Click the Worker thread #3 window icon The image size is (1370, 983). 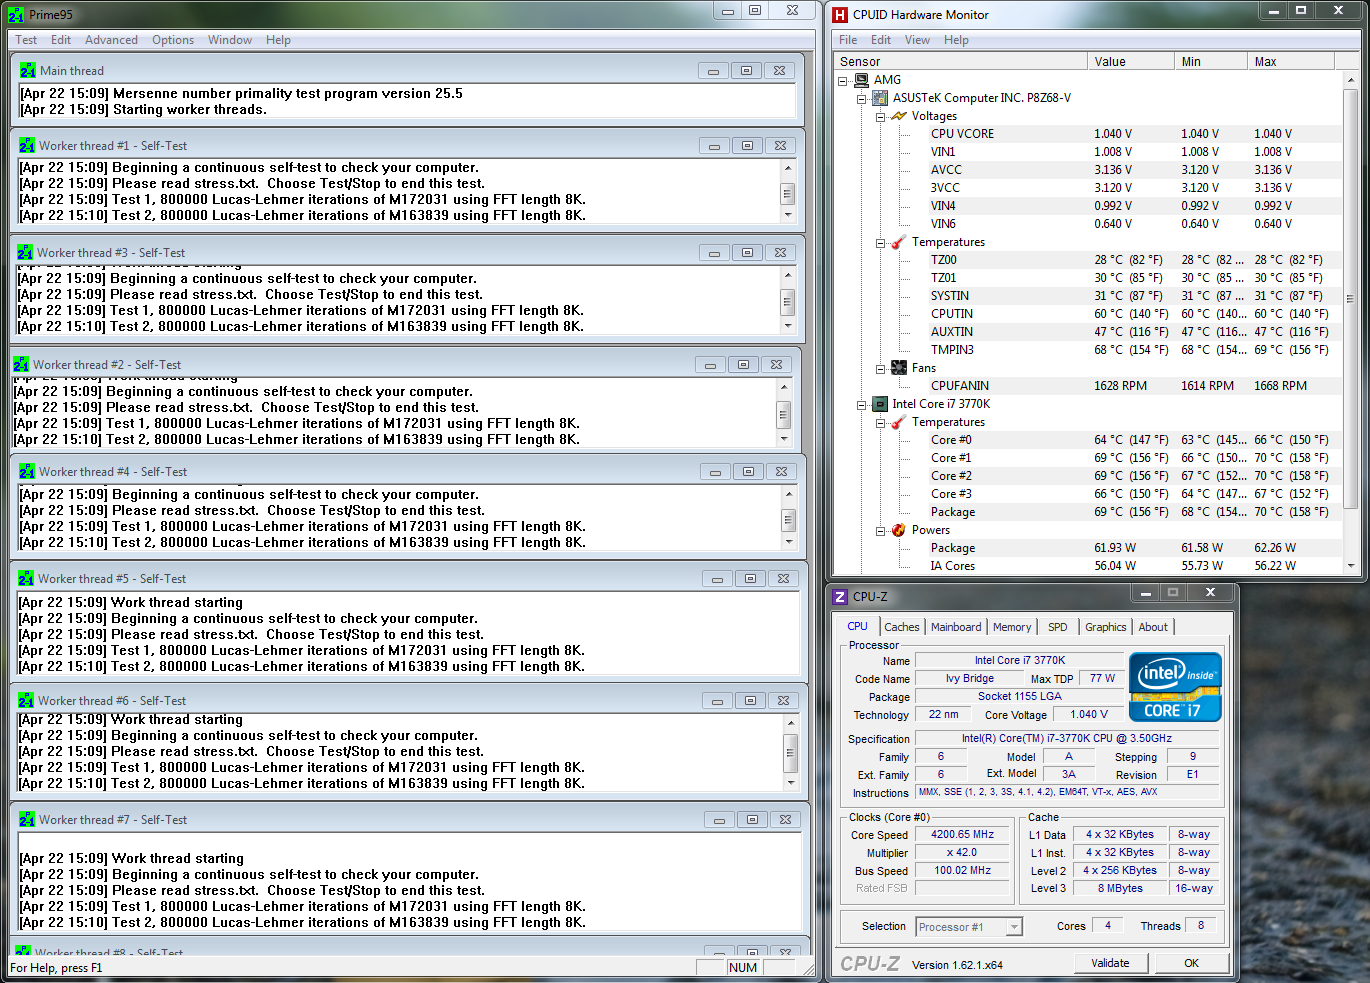point(25,252)
